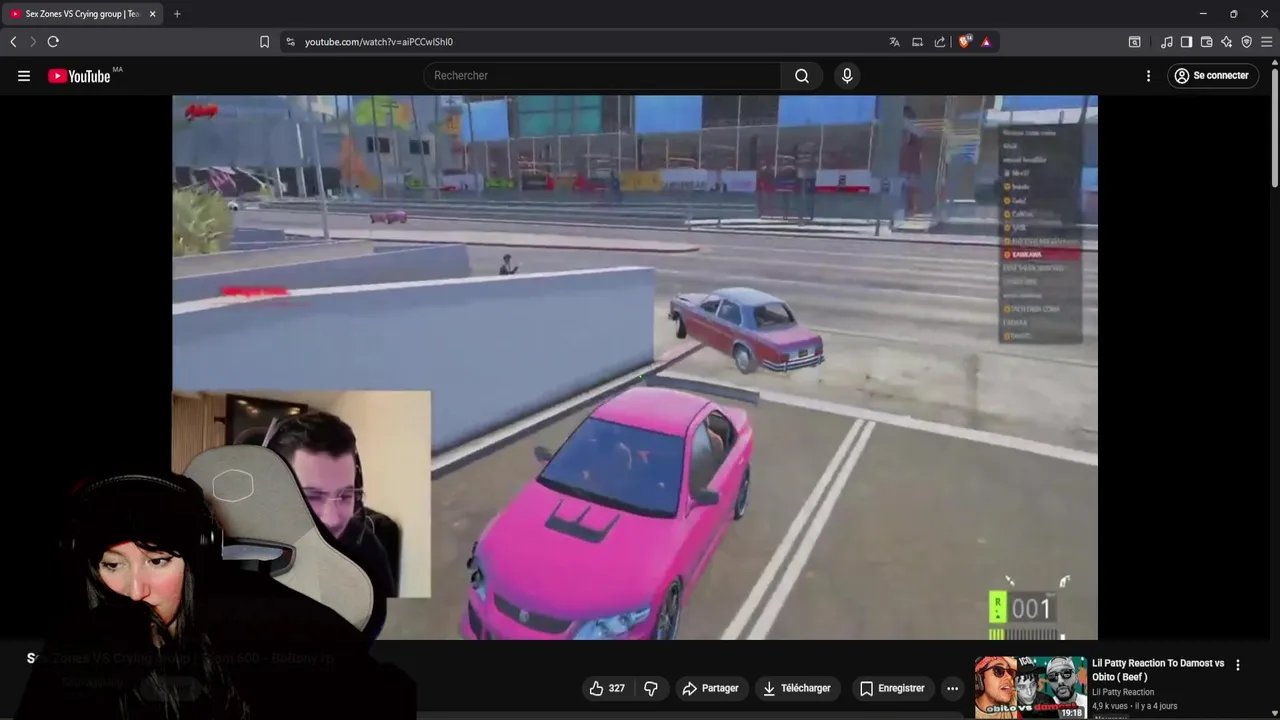This screenshot has height=720, width=1280.
Task: Open media playlist music note icon
Action: (x=1167, y=42)
